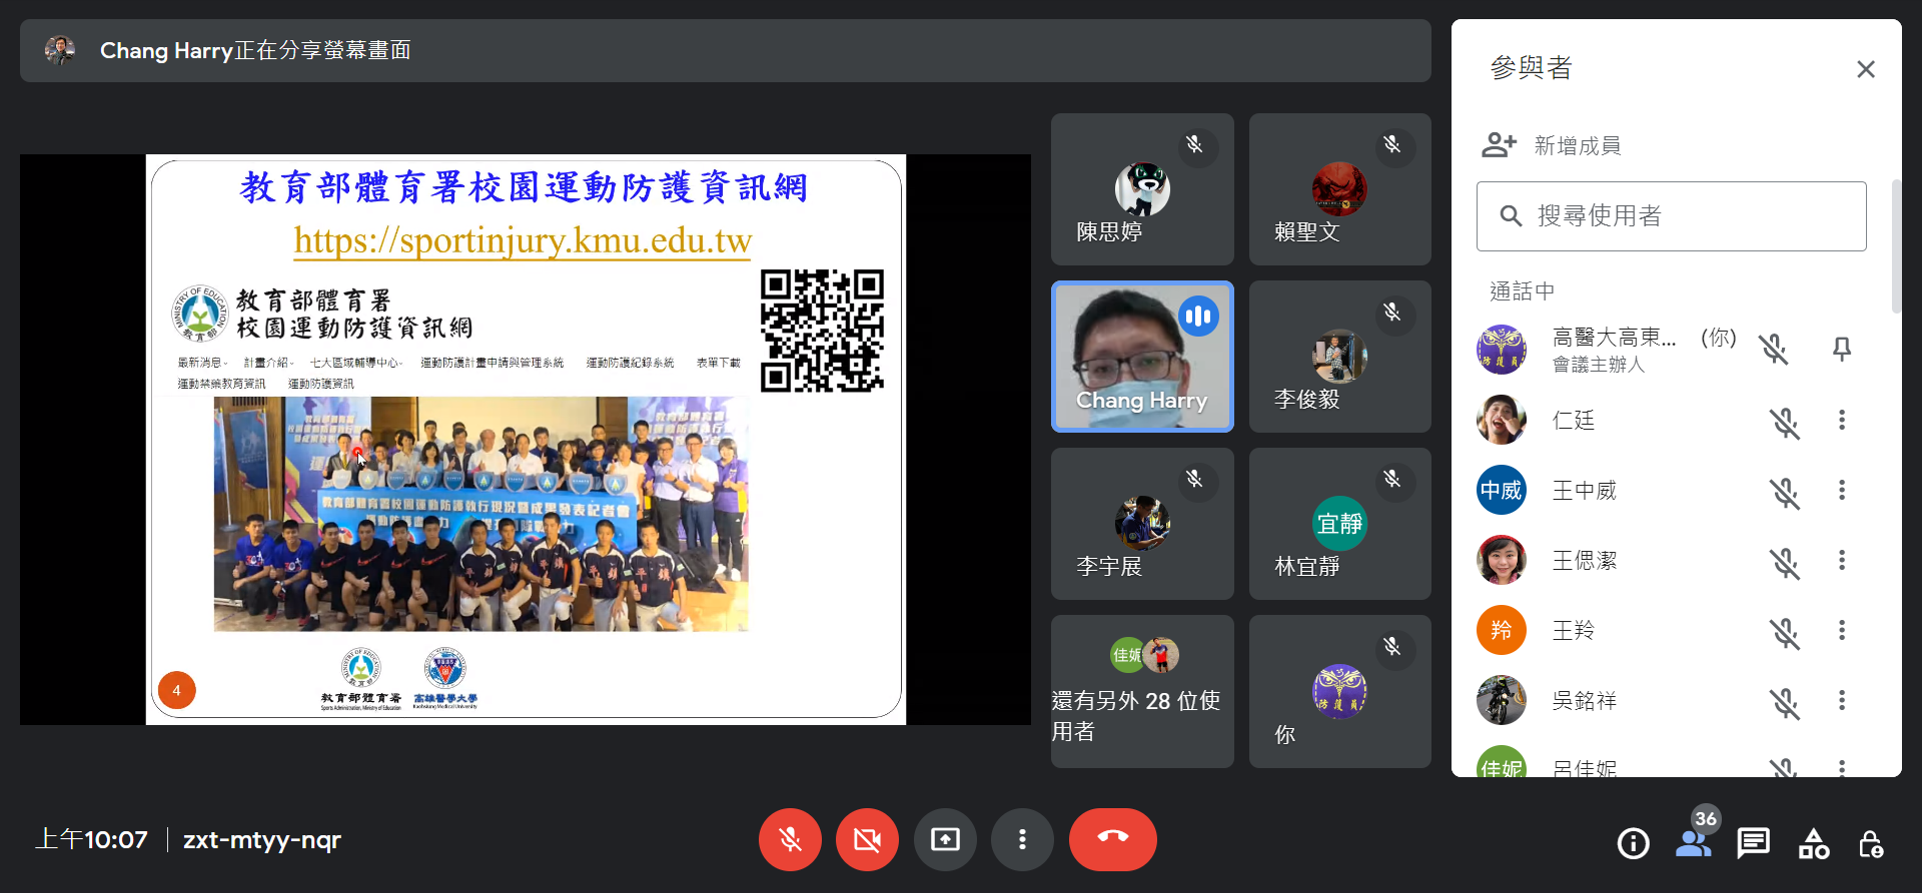Click the shared presentation slide
This screenshot has height=893, width=1922.
click(526, 439)
